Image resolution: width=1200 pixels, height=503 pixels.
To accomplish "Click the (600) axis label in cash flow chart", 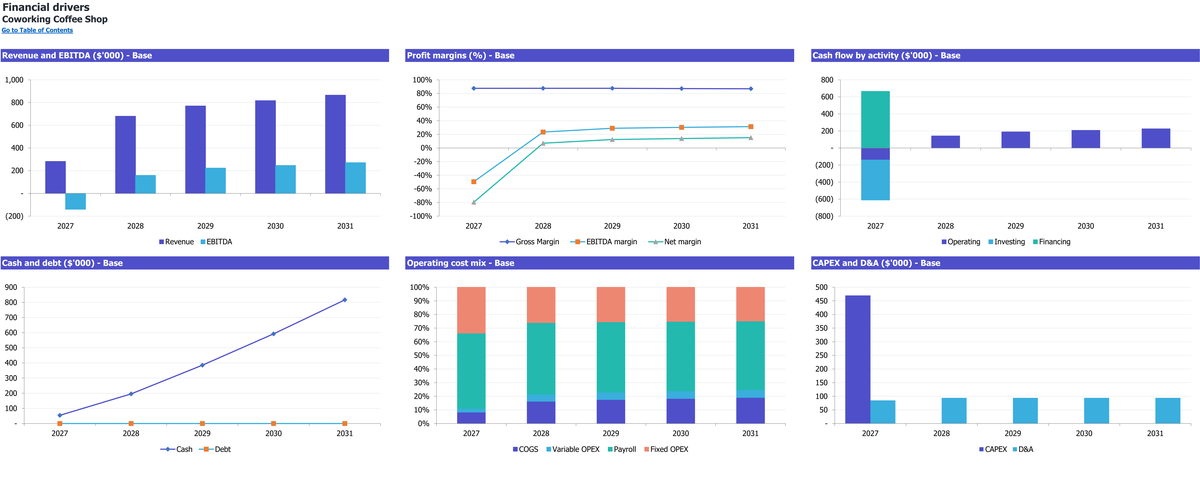I will pos(824,199).
